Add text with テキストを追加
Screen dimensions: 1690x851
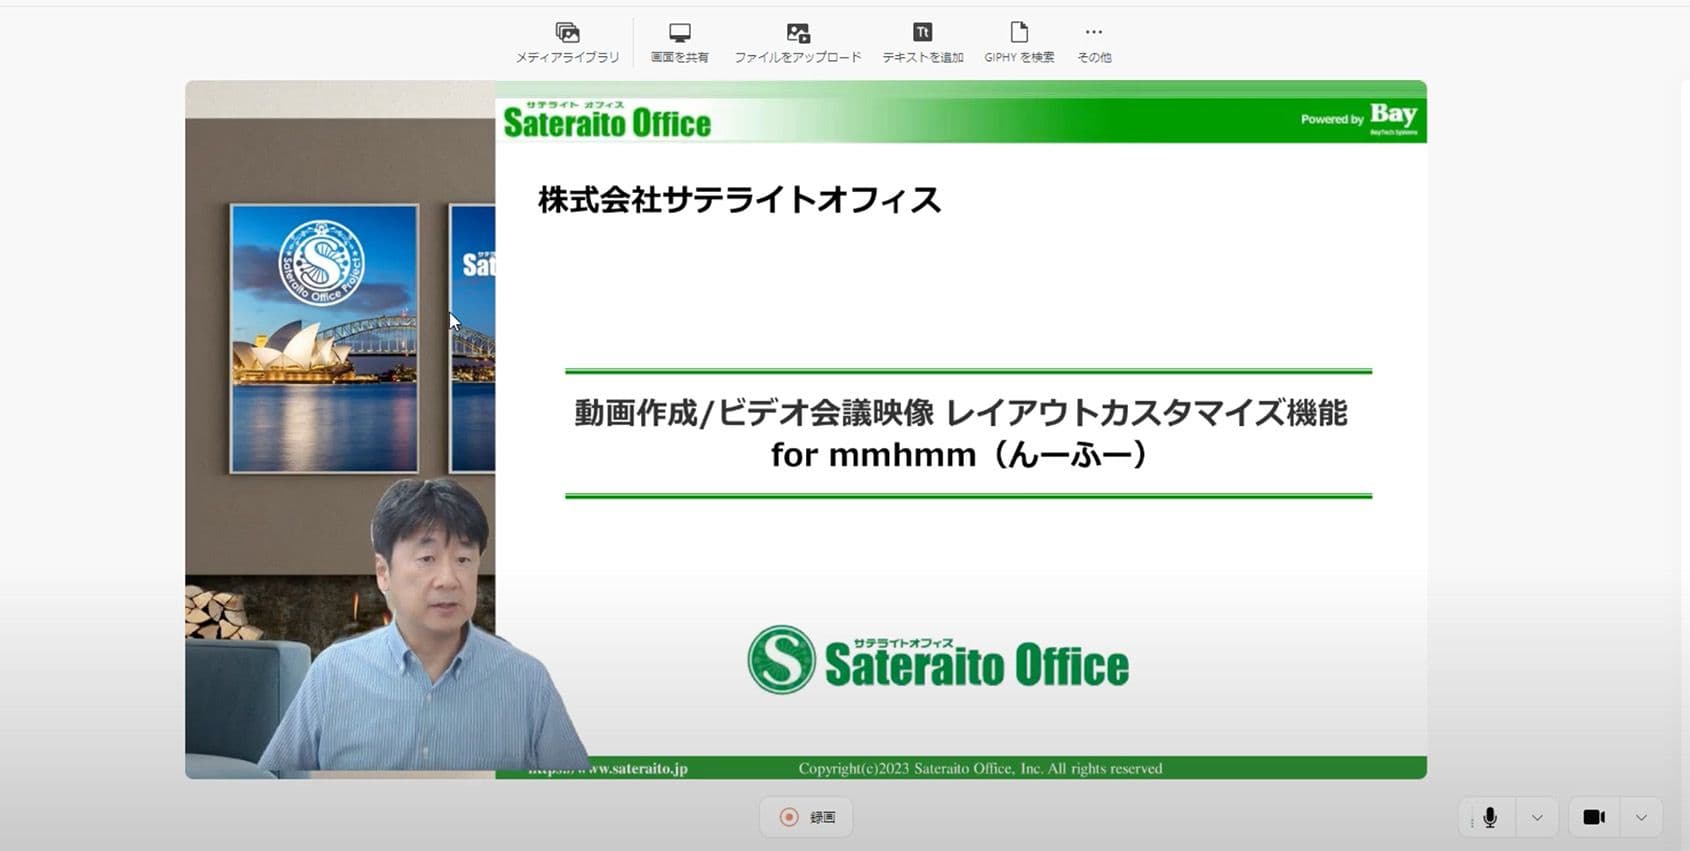click(922, 43)
